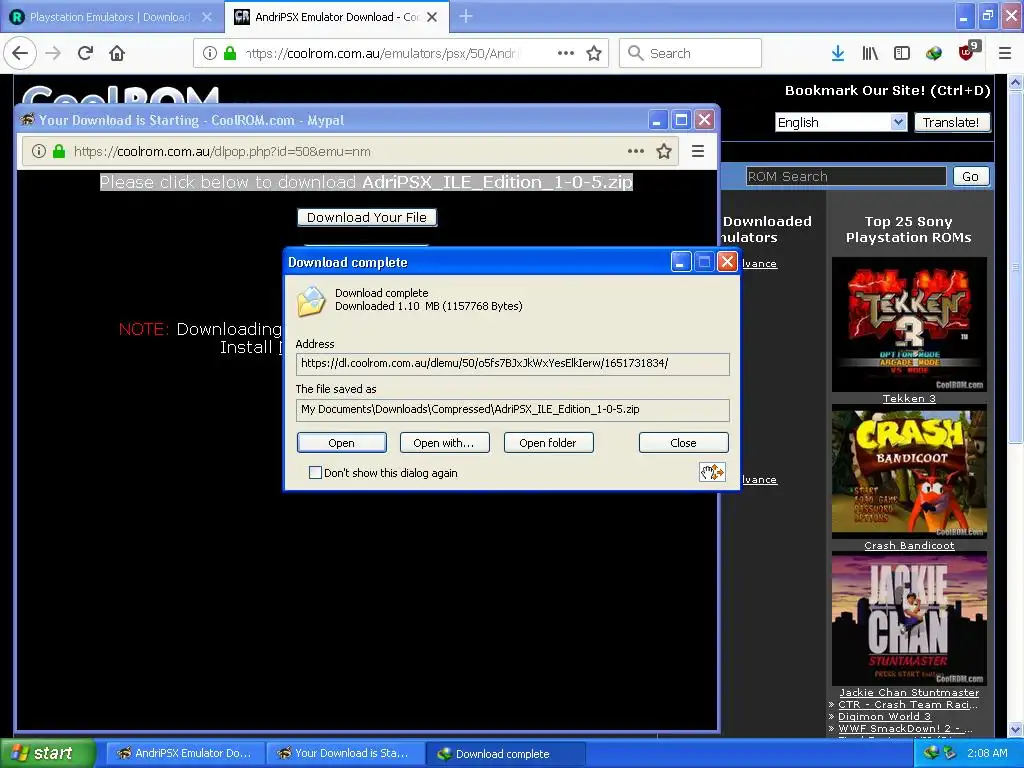
Task: Check Don't show this dialog again
Action: pos(315,473)
